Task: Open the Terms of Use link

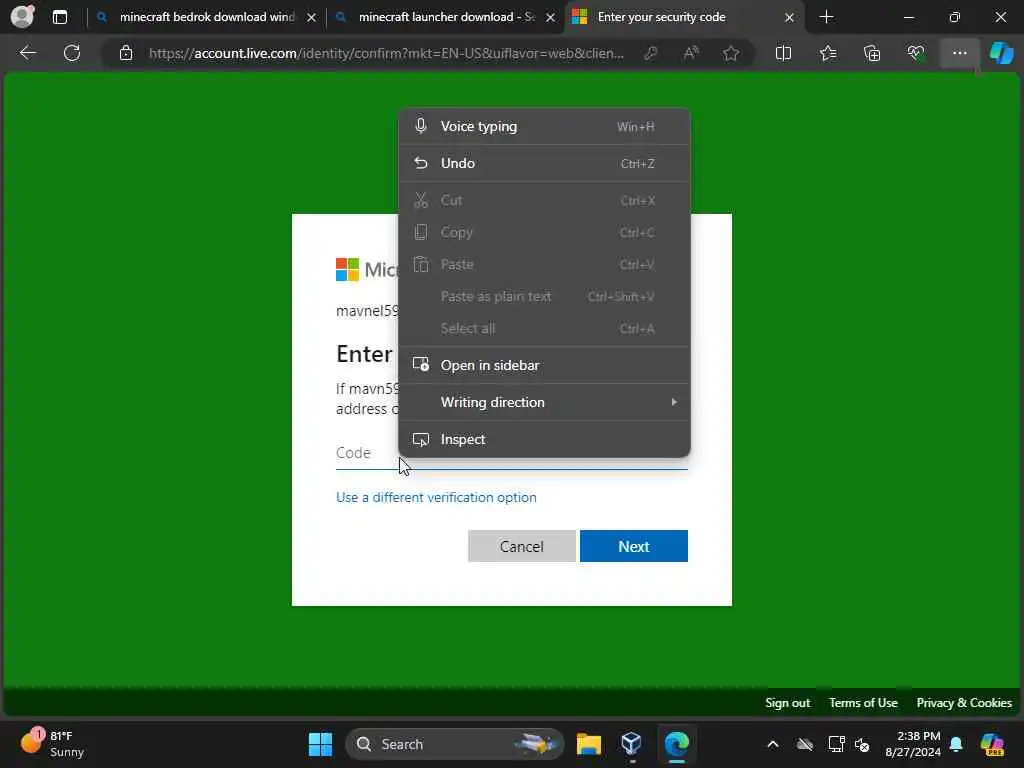Action: coord(863,703)
